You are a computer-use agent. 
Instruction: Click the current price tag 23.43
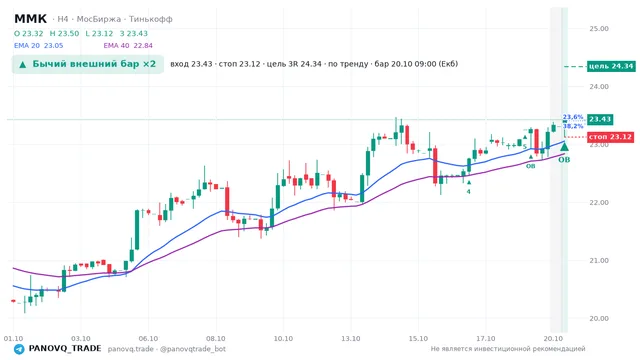tap(600, 119)
